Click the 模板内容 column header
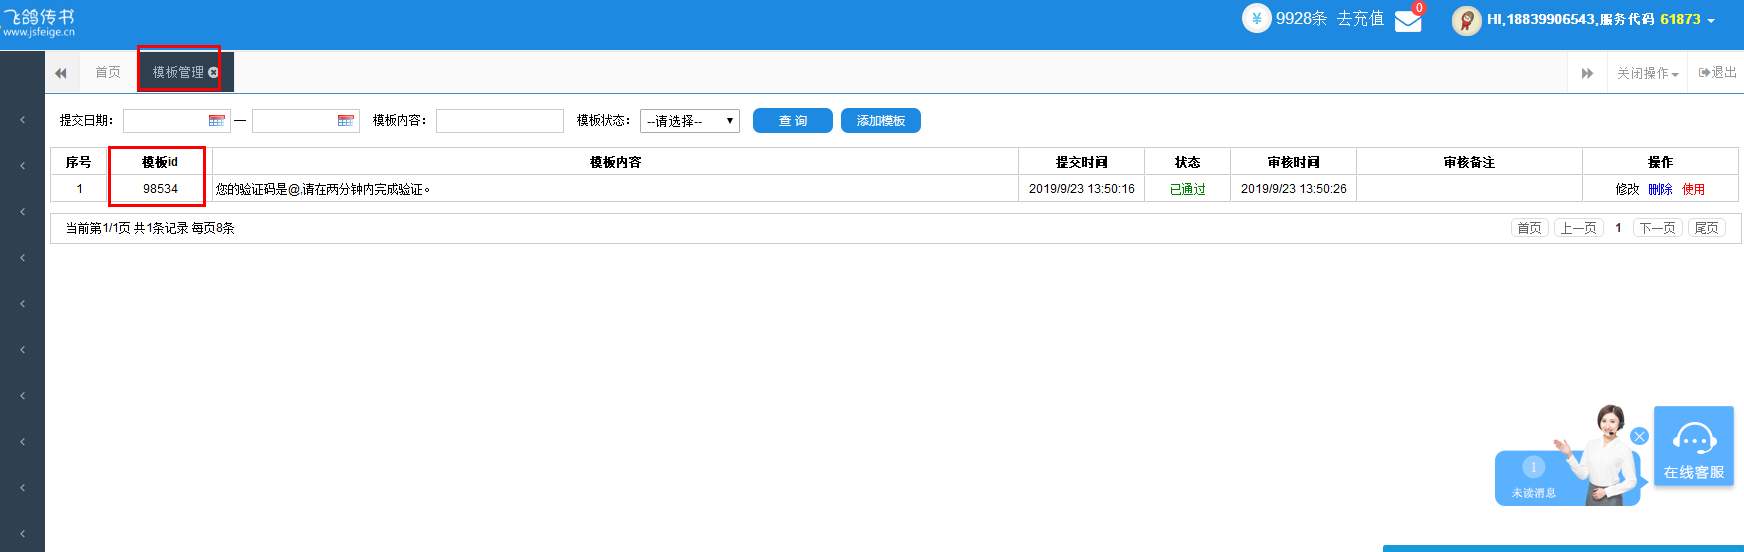1744x552 pixels. [x=615, y=162]
